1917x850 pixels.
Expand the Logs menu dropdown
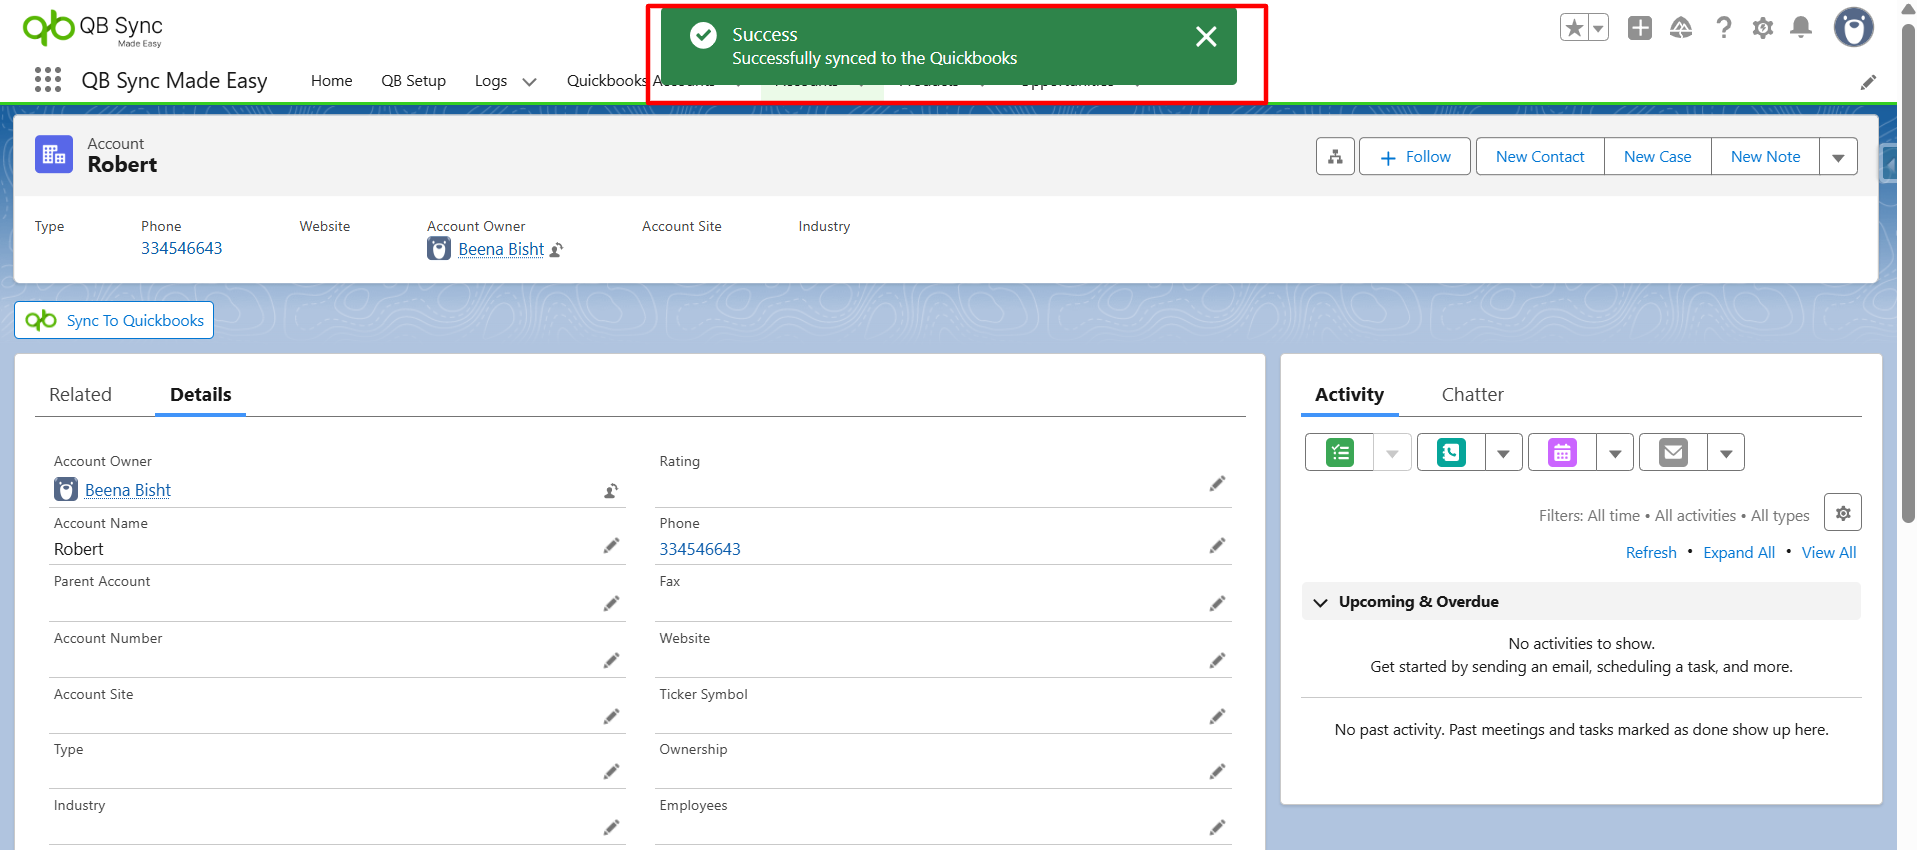click(529, 82)
